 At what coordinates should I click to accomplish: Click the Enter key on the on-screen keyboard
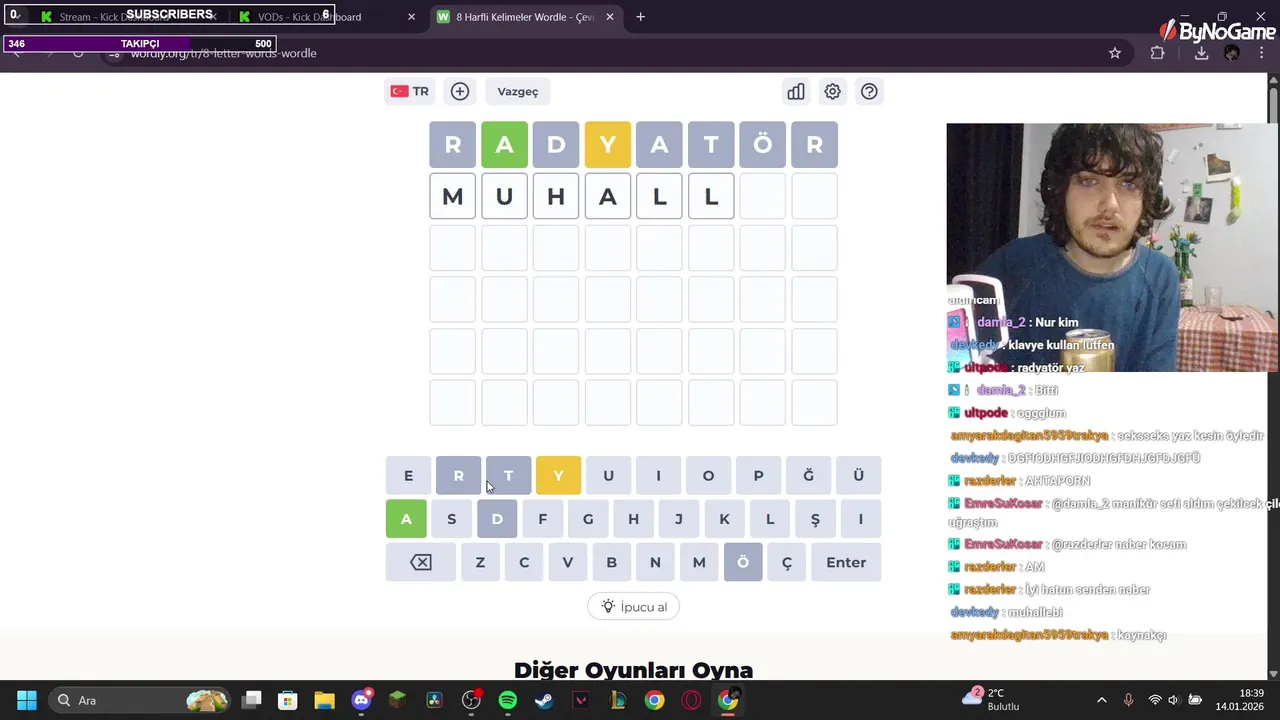(x=846, y=562)
